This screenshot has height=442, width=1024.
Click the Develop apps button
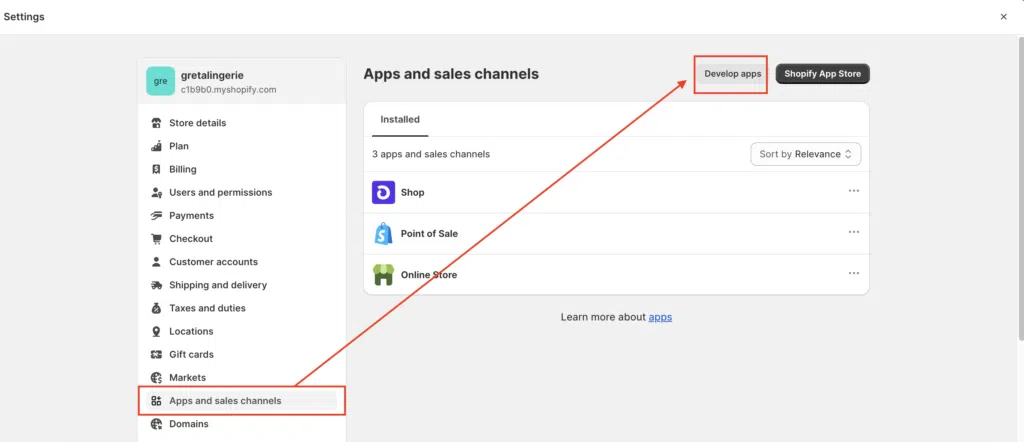click(x=732, y=74)
